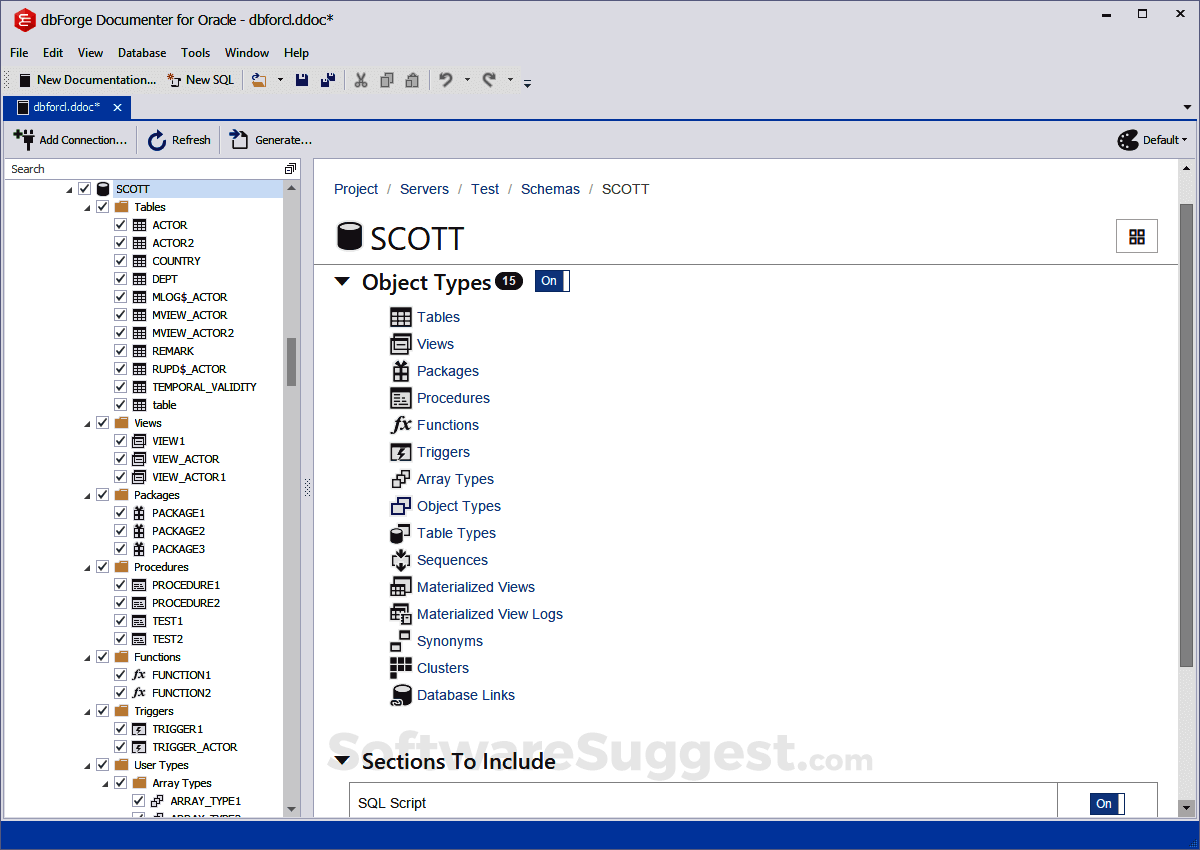This screenshot has width=1200, height=850.
Task: Select the Database Links icon
Action: coord(399,695)
